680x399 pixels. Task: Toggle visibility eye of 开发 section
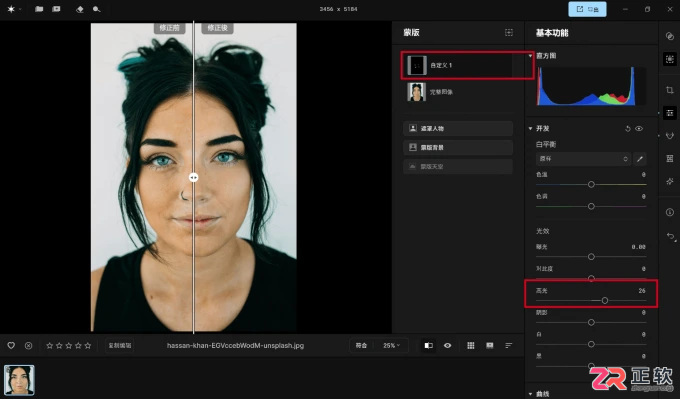point(639,128)
